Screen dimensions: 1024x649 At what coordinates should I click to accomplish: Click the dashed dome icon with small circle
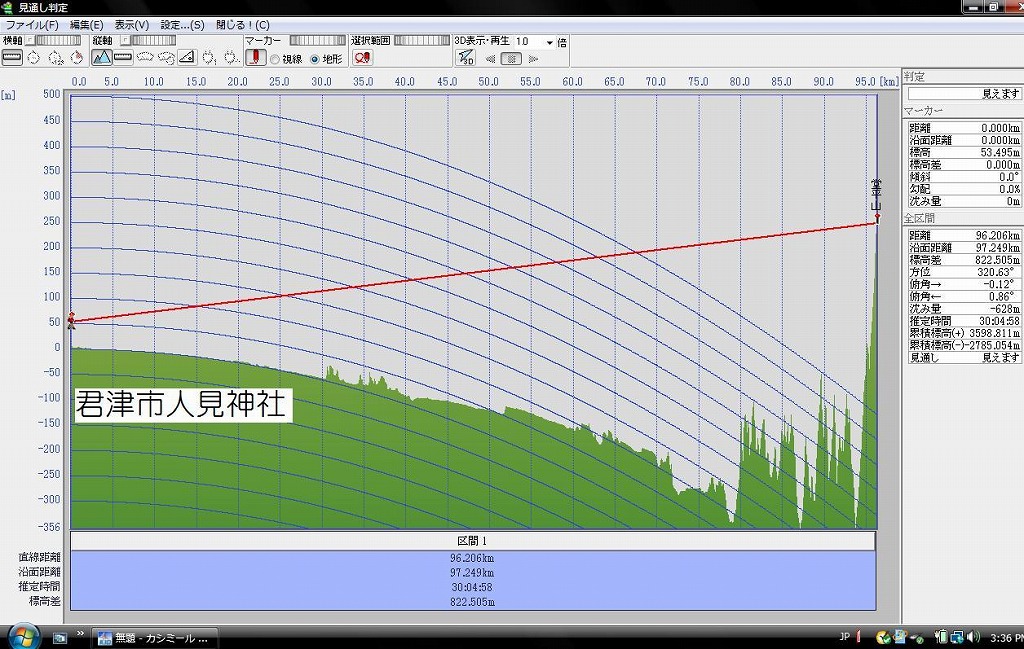click(x=166, y=58)
